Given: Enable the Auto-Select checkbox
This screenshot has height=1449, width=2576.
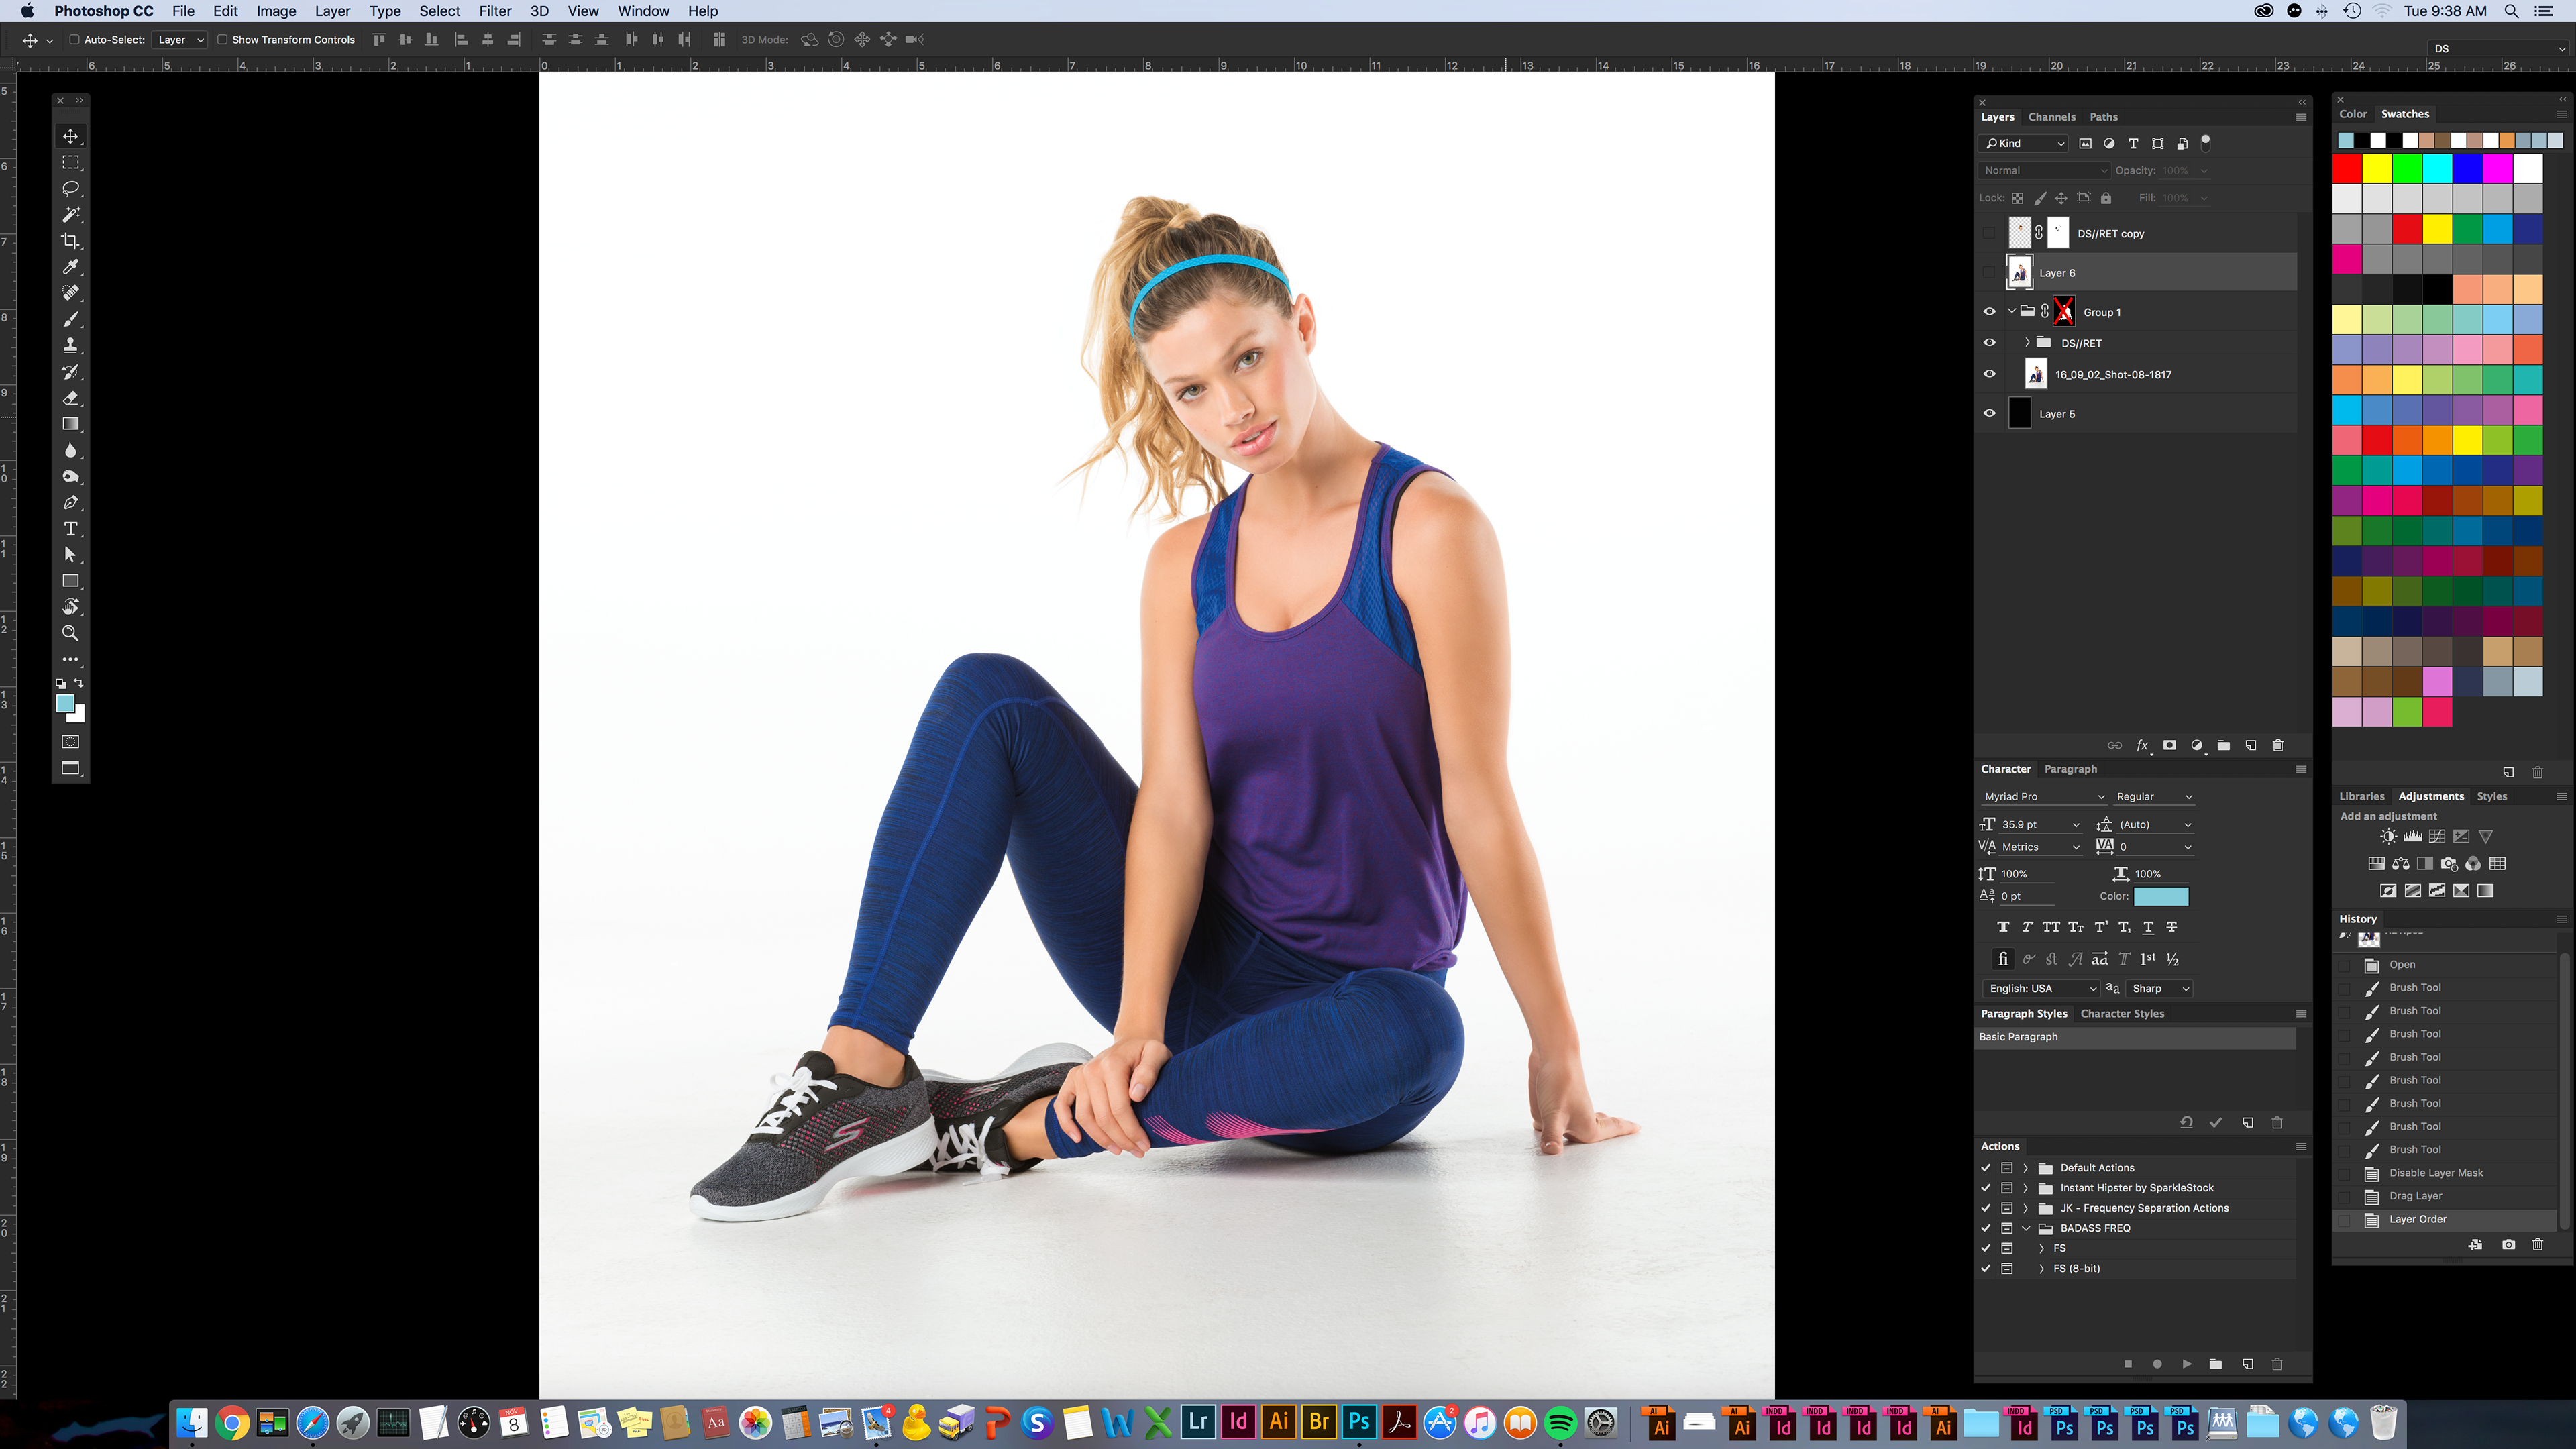Looking at the screenshot, I should (74, 40).
